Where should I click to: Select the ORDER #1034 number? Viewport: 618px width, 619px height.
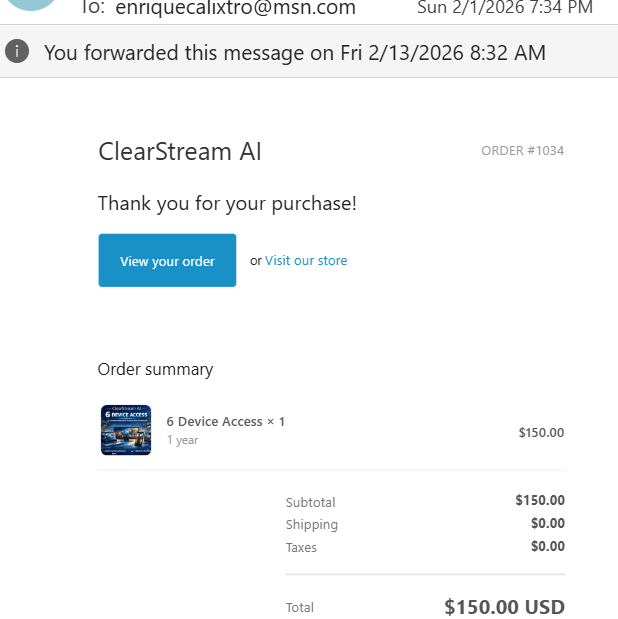pyautogui.click(x=522, y=151)
